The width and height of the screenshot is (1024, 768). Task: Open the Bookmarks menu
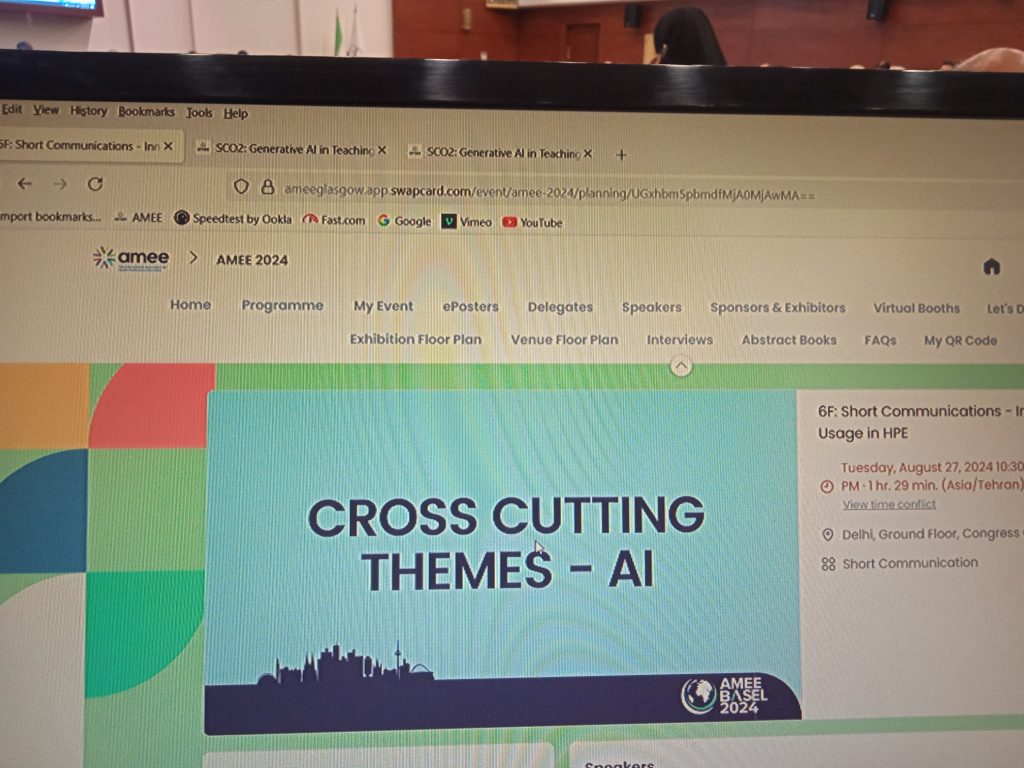coord(146,112)
